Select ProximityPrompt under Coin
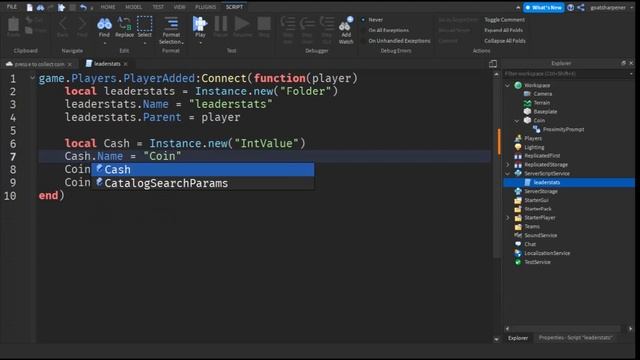This screenshot has width=640, height=360. (x=563, y=129)
